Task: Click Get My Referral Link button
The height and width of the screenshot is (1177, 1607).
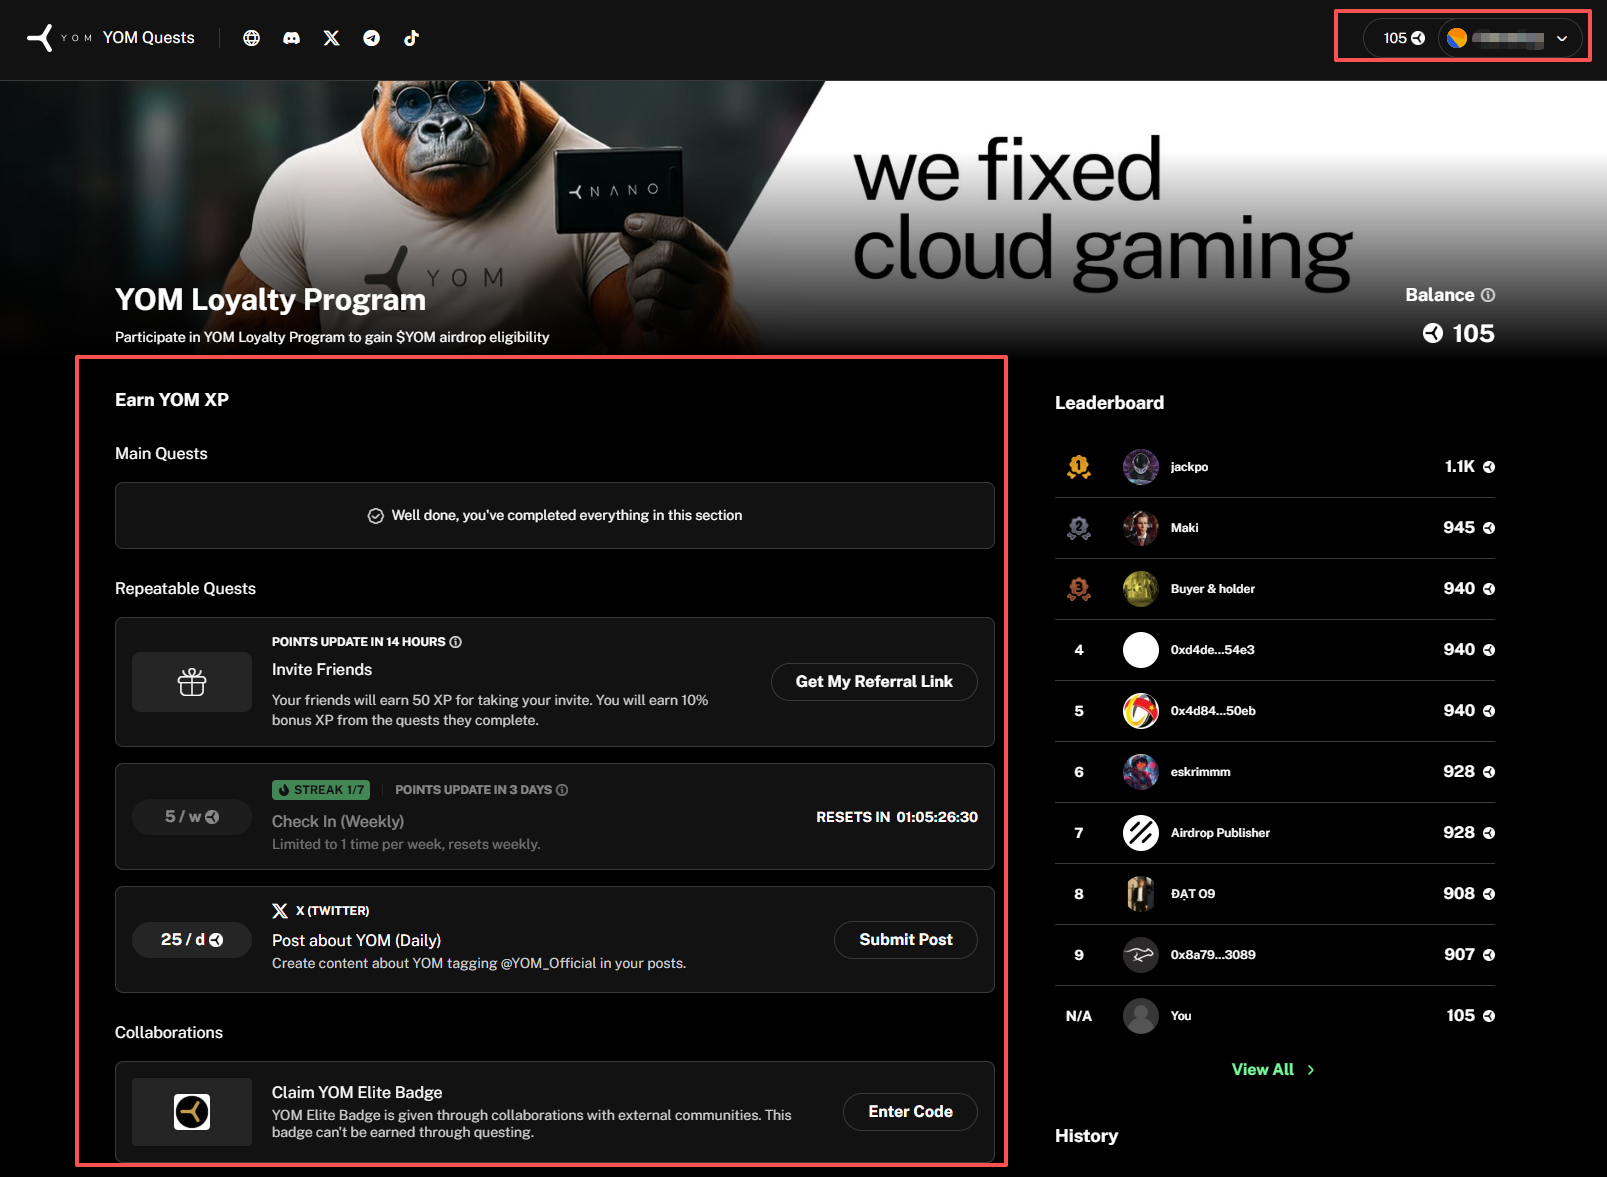Action: (873, 682)
